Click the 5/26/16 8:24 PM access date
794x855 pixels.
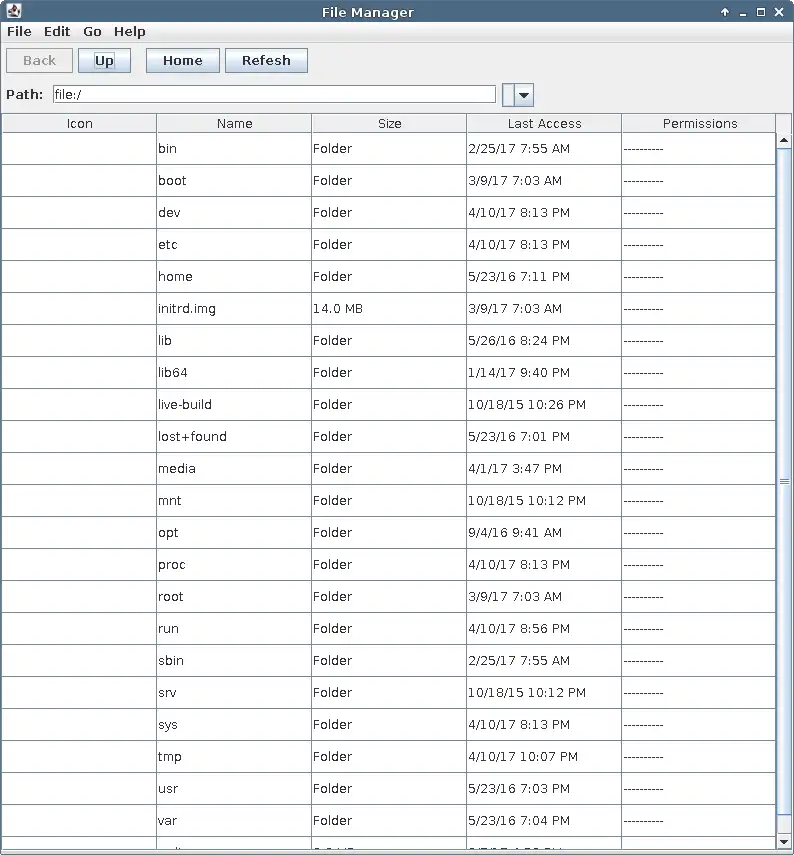(519, 341)
